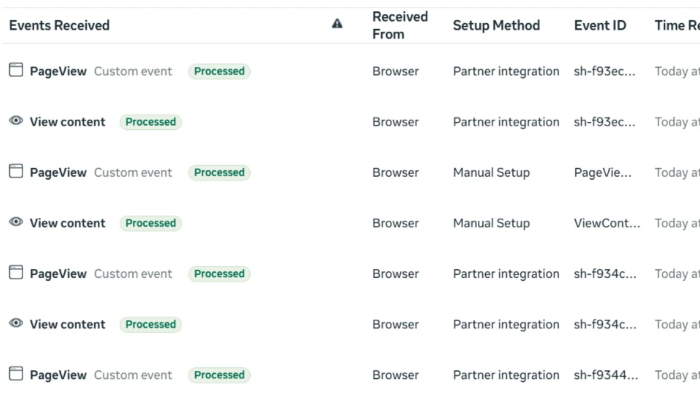The image size is (700, 394).
Task: Select PageView event name in row sh-f93ec...
Action: click(58, 71)
